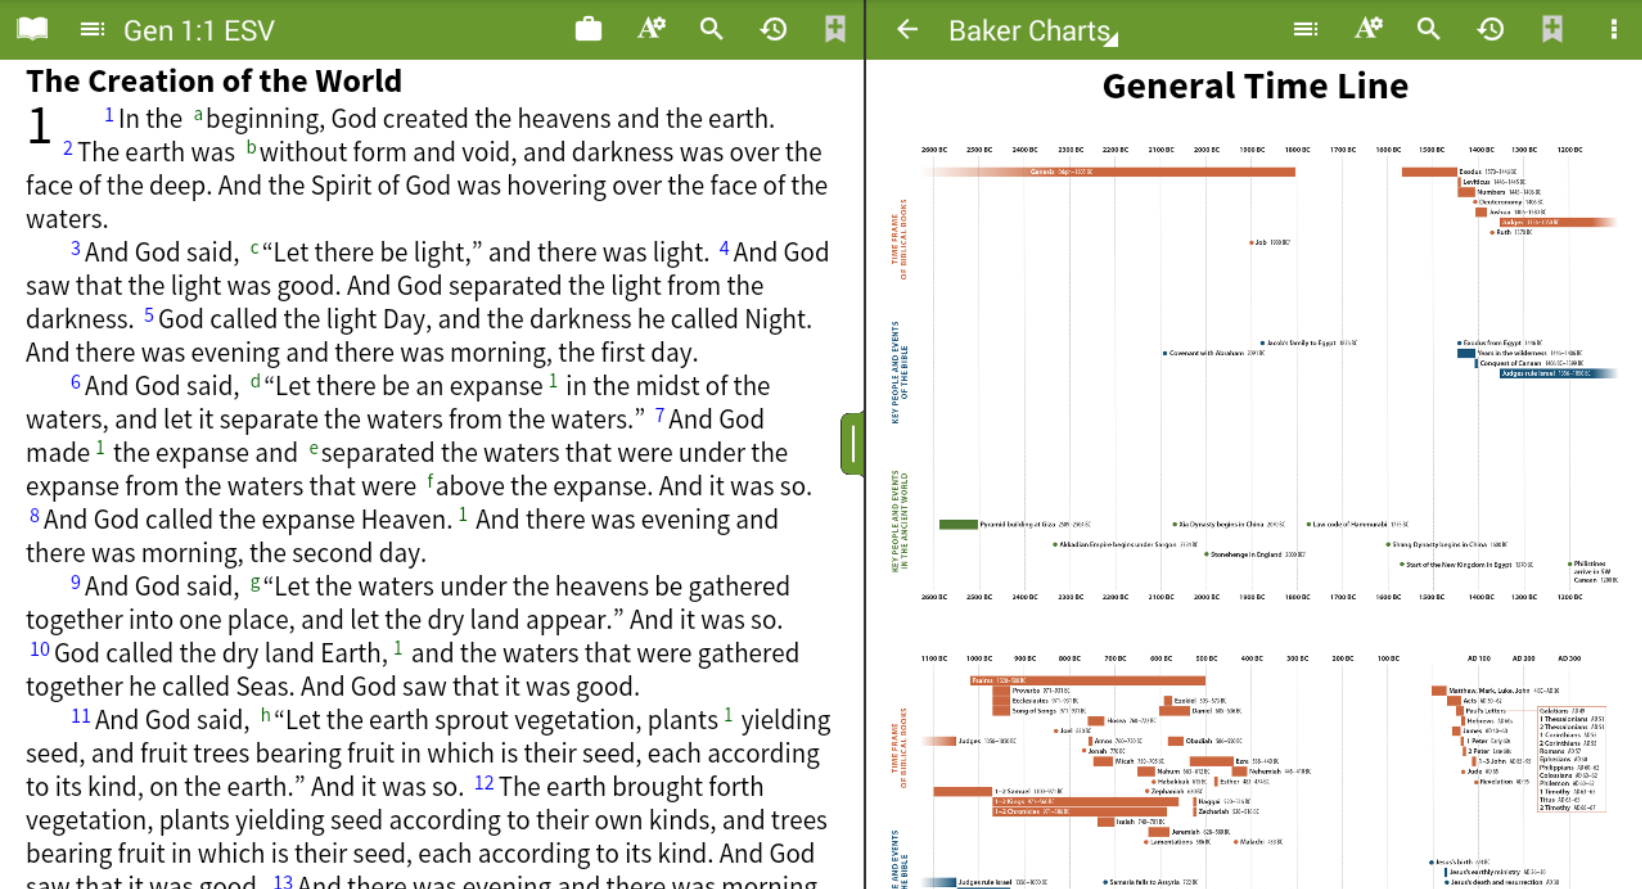Search in the ESV Bible pane
Image resolution: width=1642 pixels, height=889 pixels.
tap(711, 29)
